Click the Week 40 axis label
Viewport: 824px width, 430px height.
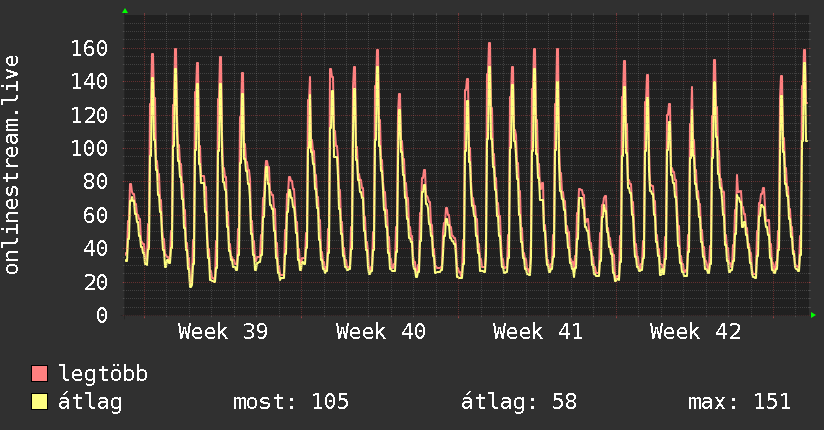[381, 332]
